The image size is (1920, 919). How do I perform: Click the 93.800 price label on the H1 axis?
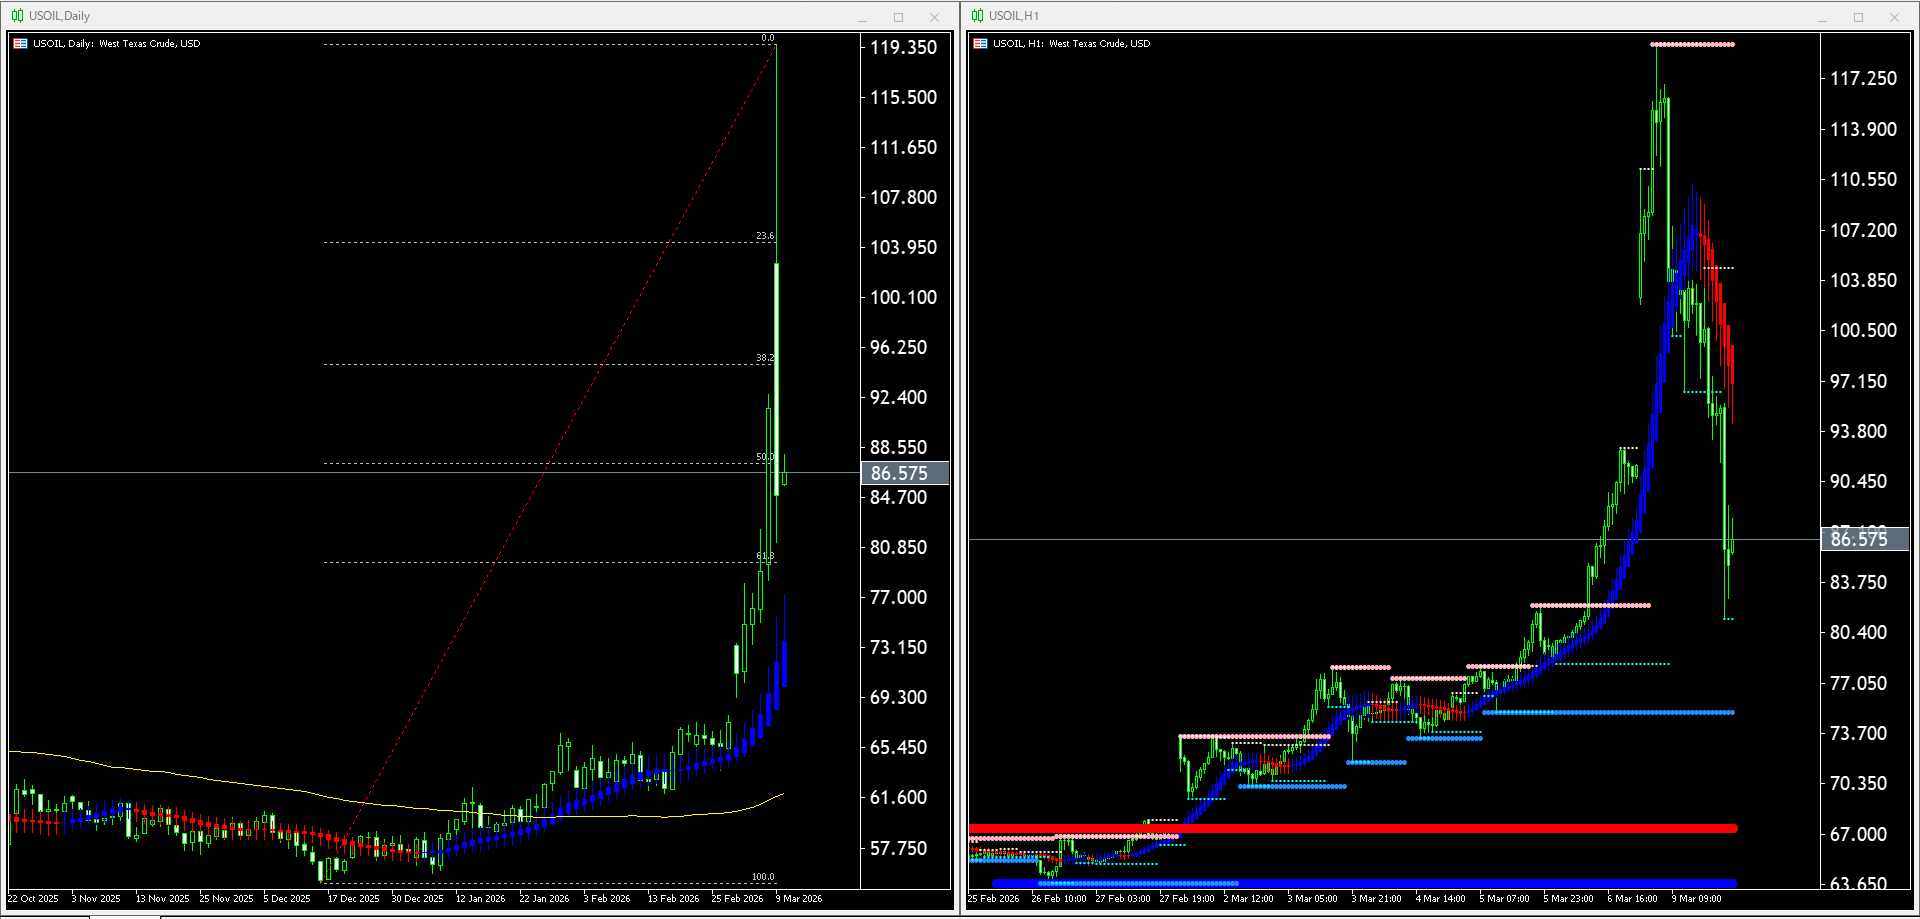coord(1858,431)
